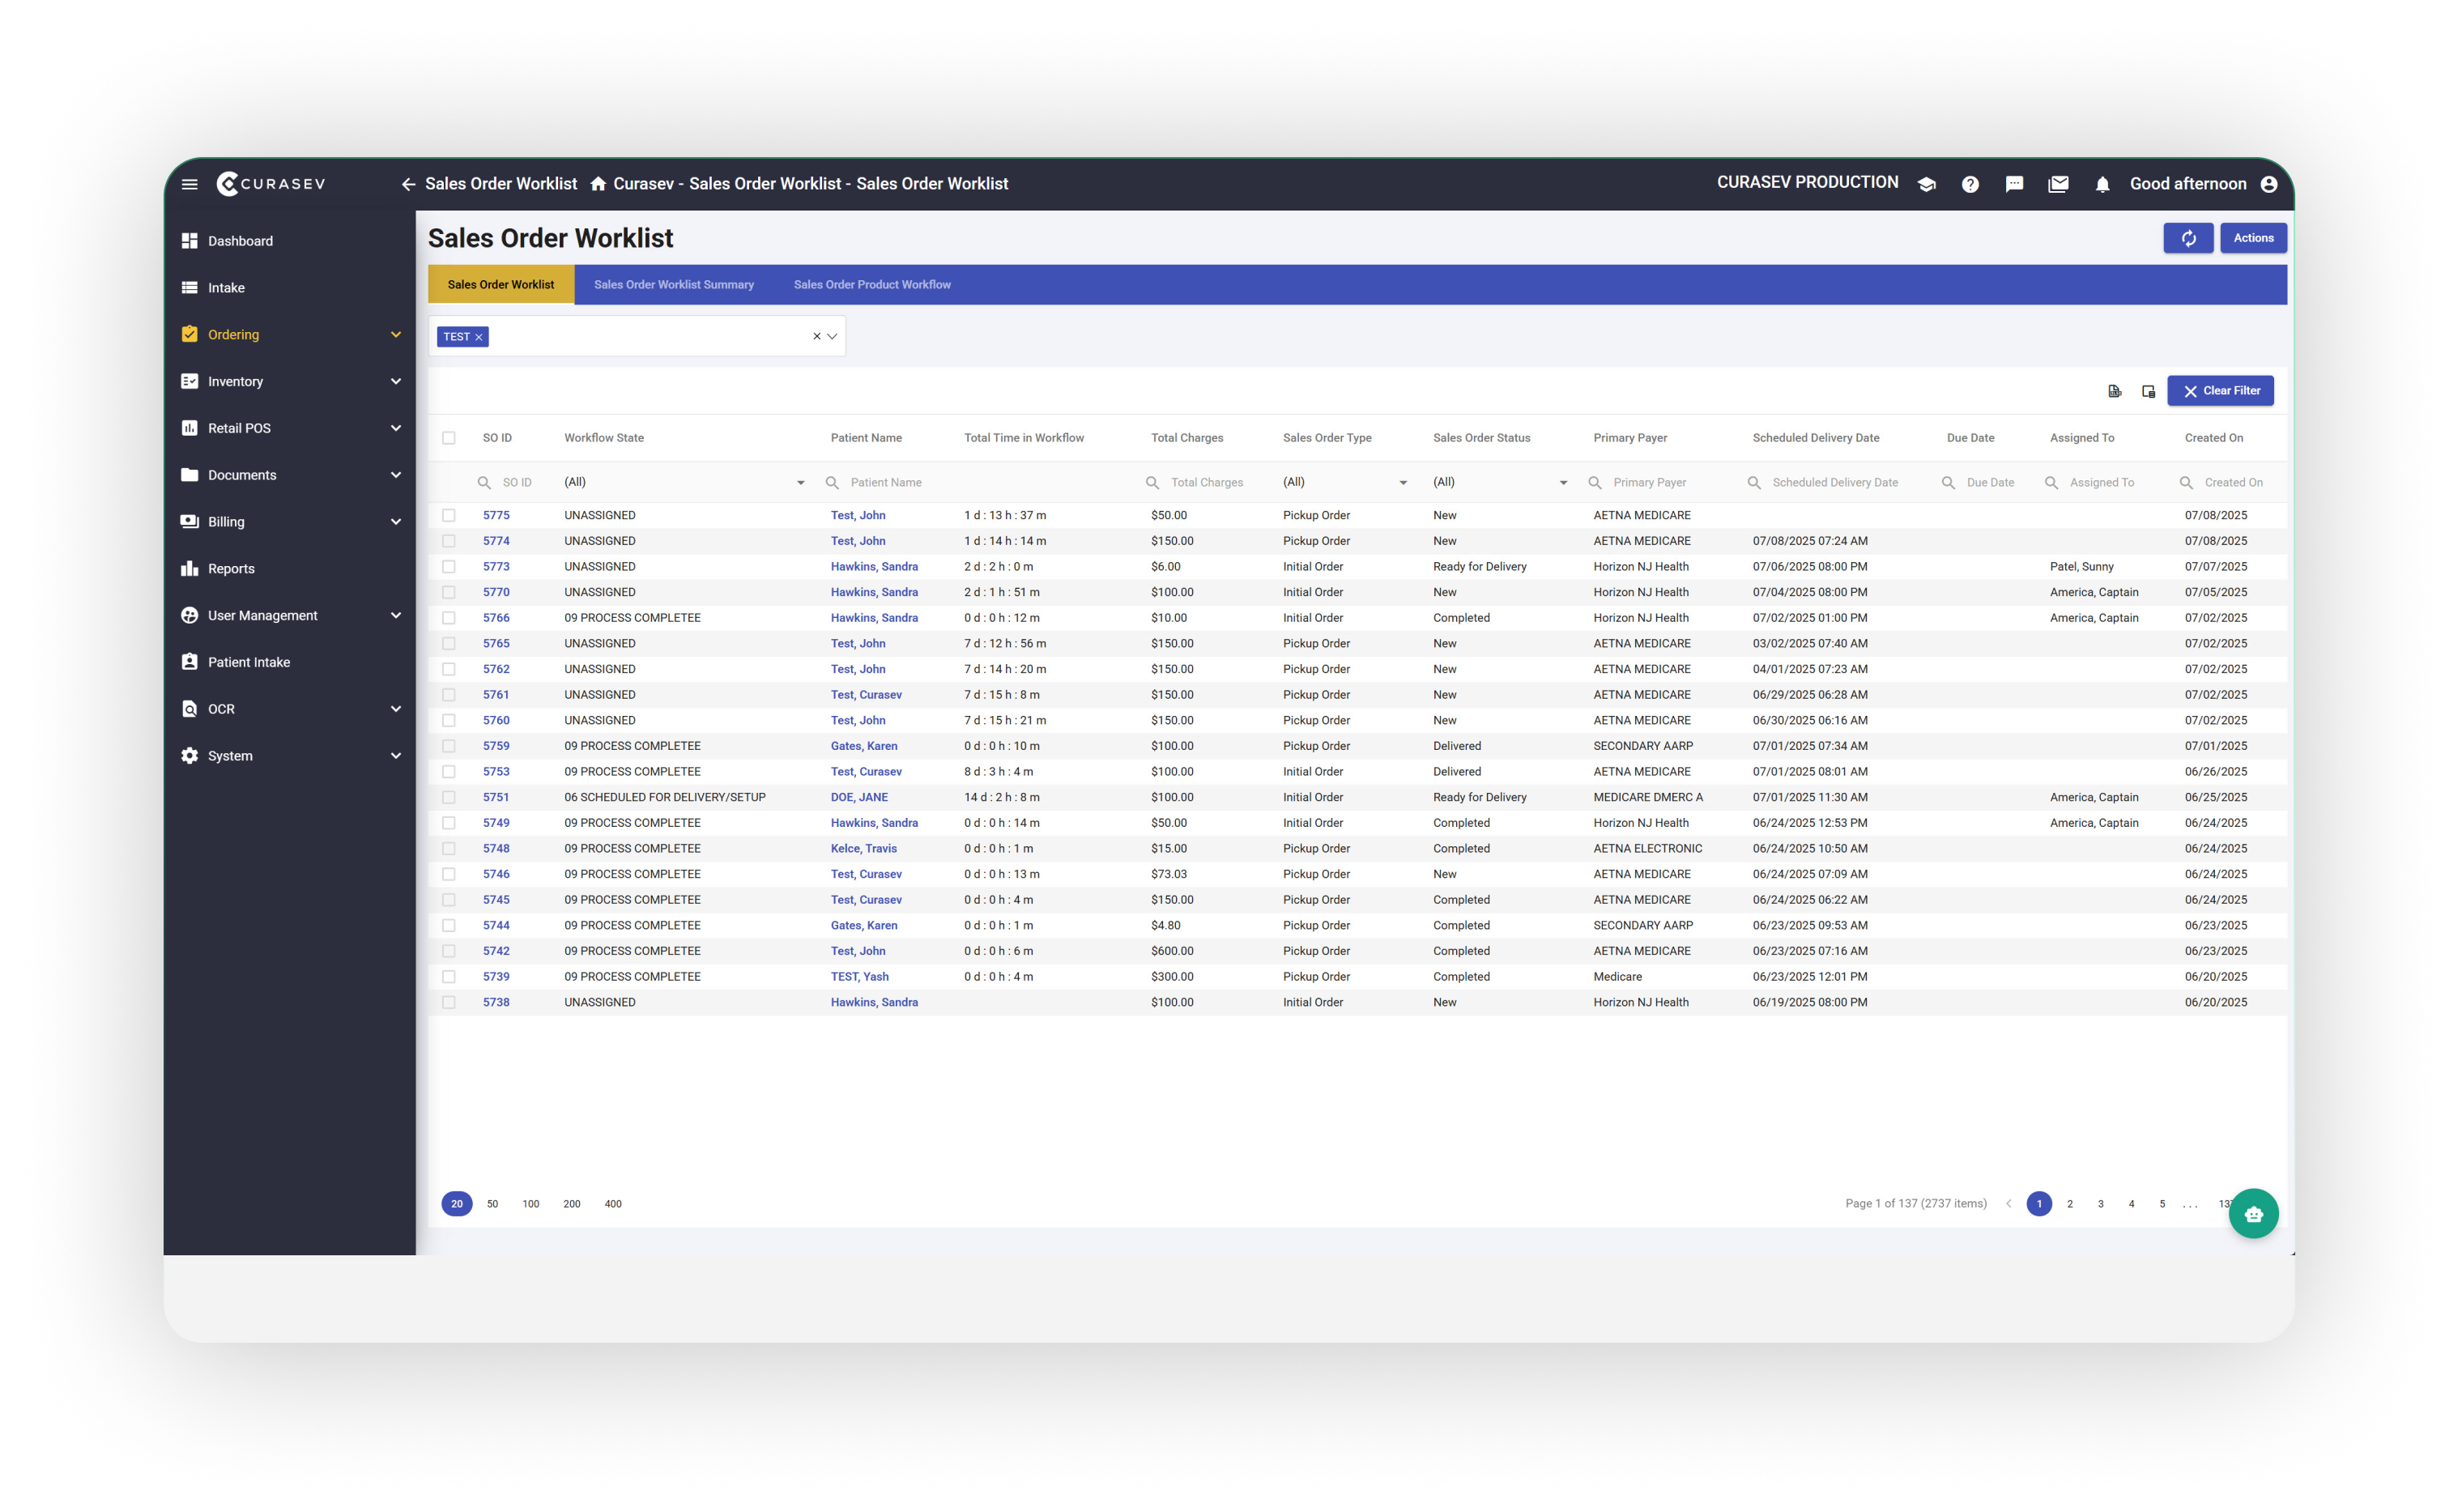
Task: Toggle the select-all header checkbox
Action: tap(449, 438)
